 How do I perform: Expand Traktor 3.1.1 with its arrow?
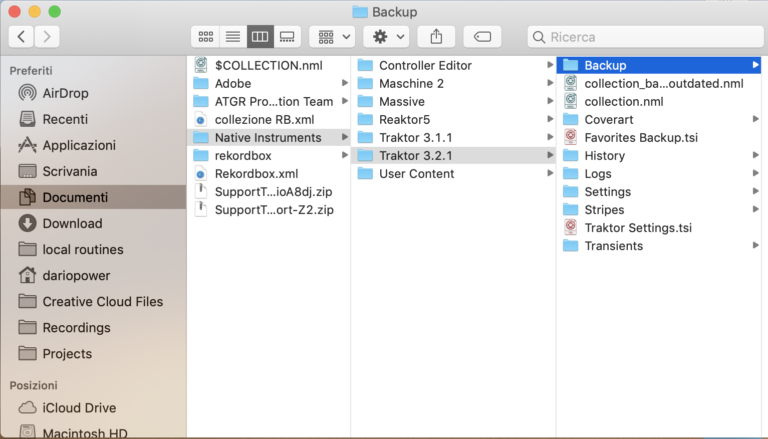(x=550, y=137)
